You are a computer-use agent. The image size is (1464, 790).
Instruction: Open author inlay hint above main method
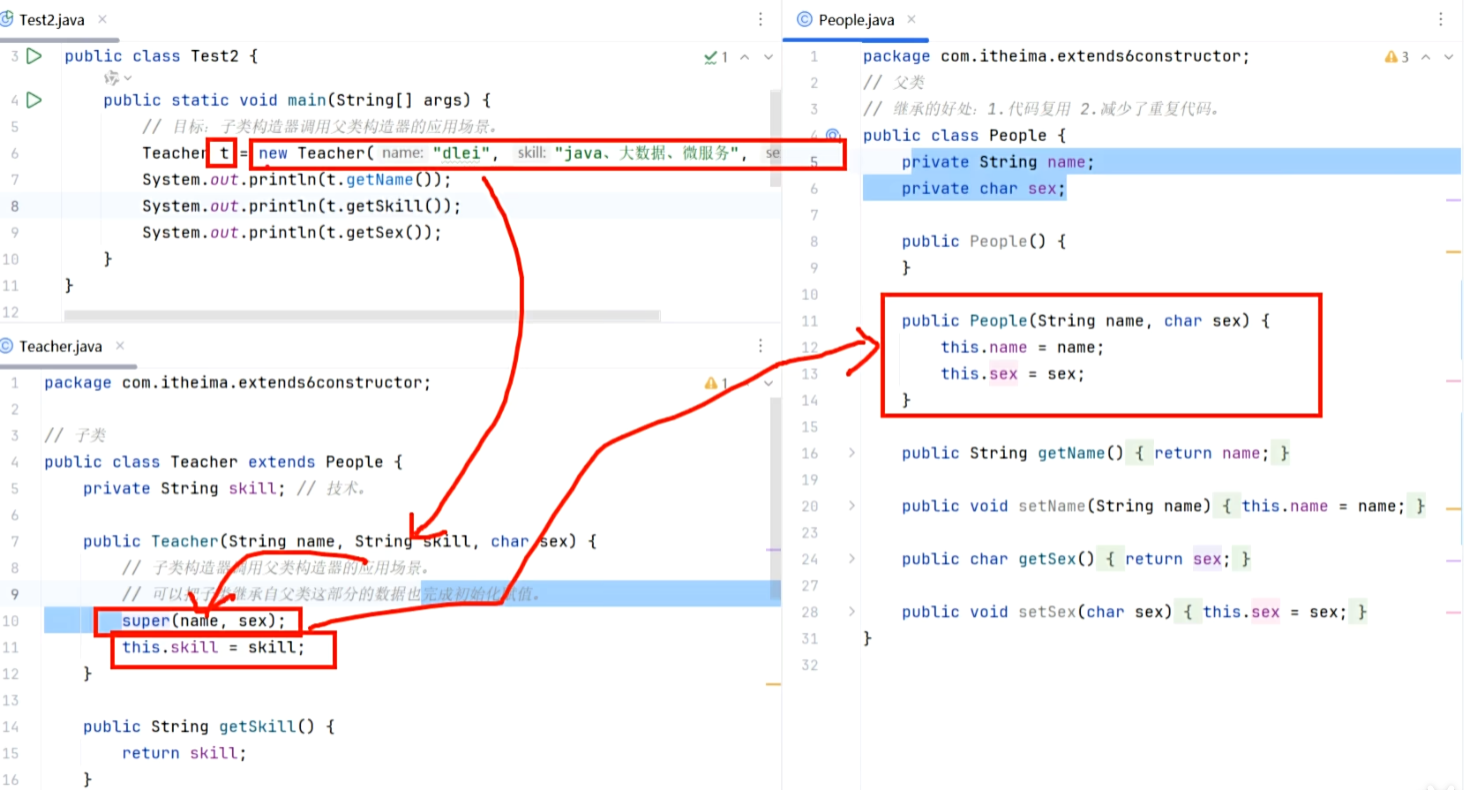click(x=118, y=78)
